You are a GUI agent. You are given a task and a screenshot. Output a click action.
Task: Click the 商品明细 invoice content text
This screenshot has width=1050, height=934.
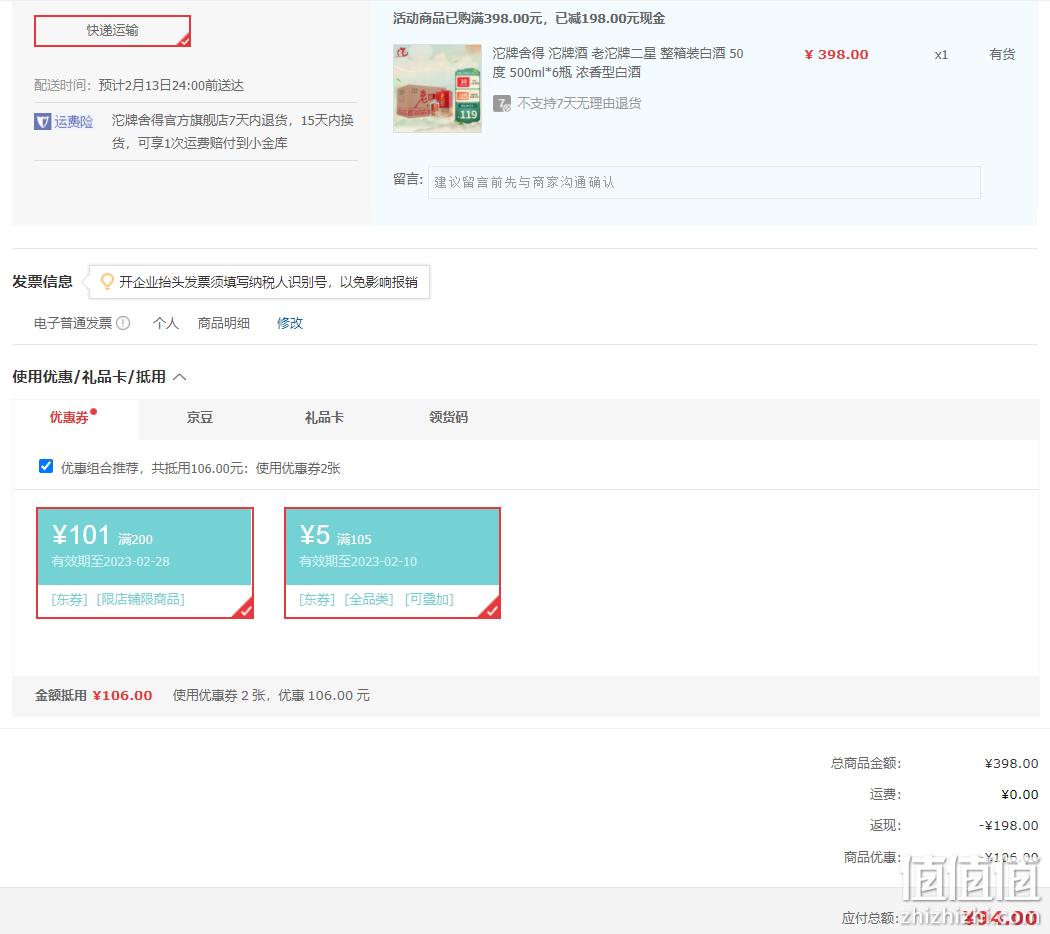224,323
